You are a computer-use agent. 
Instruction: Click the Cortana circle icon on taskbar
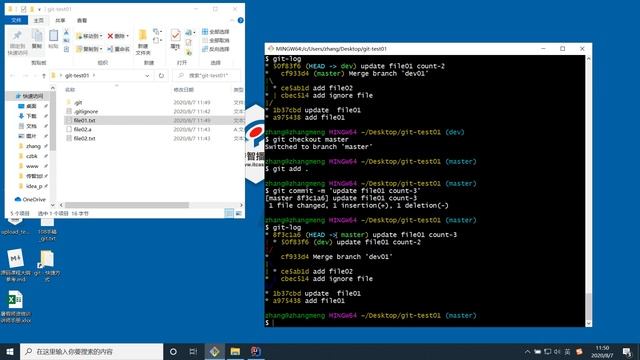(173, 351)
